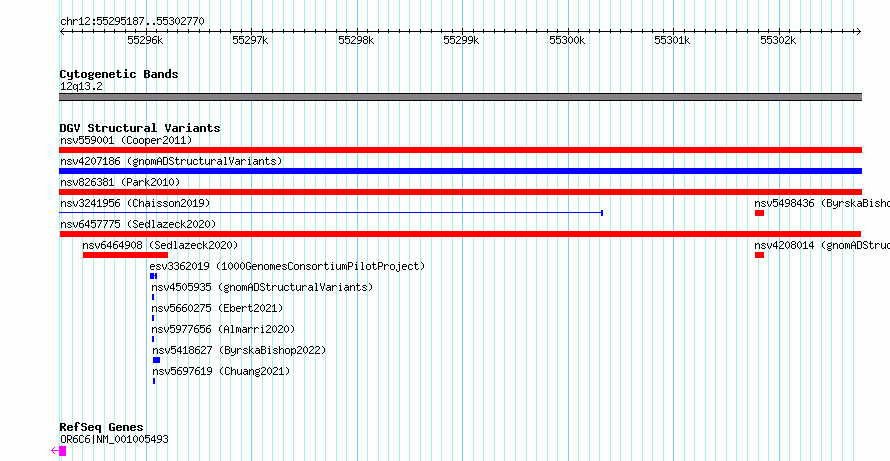Click the 55299k ruler tick label
Image resolution: width=890 pixels, height=461 pixels.
tap(461, 40)
